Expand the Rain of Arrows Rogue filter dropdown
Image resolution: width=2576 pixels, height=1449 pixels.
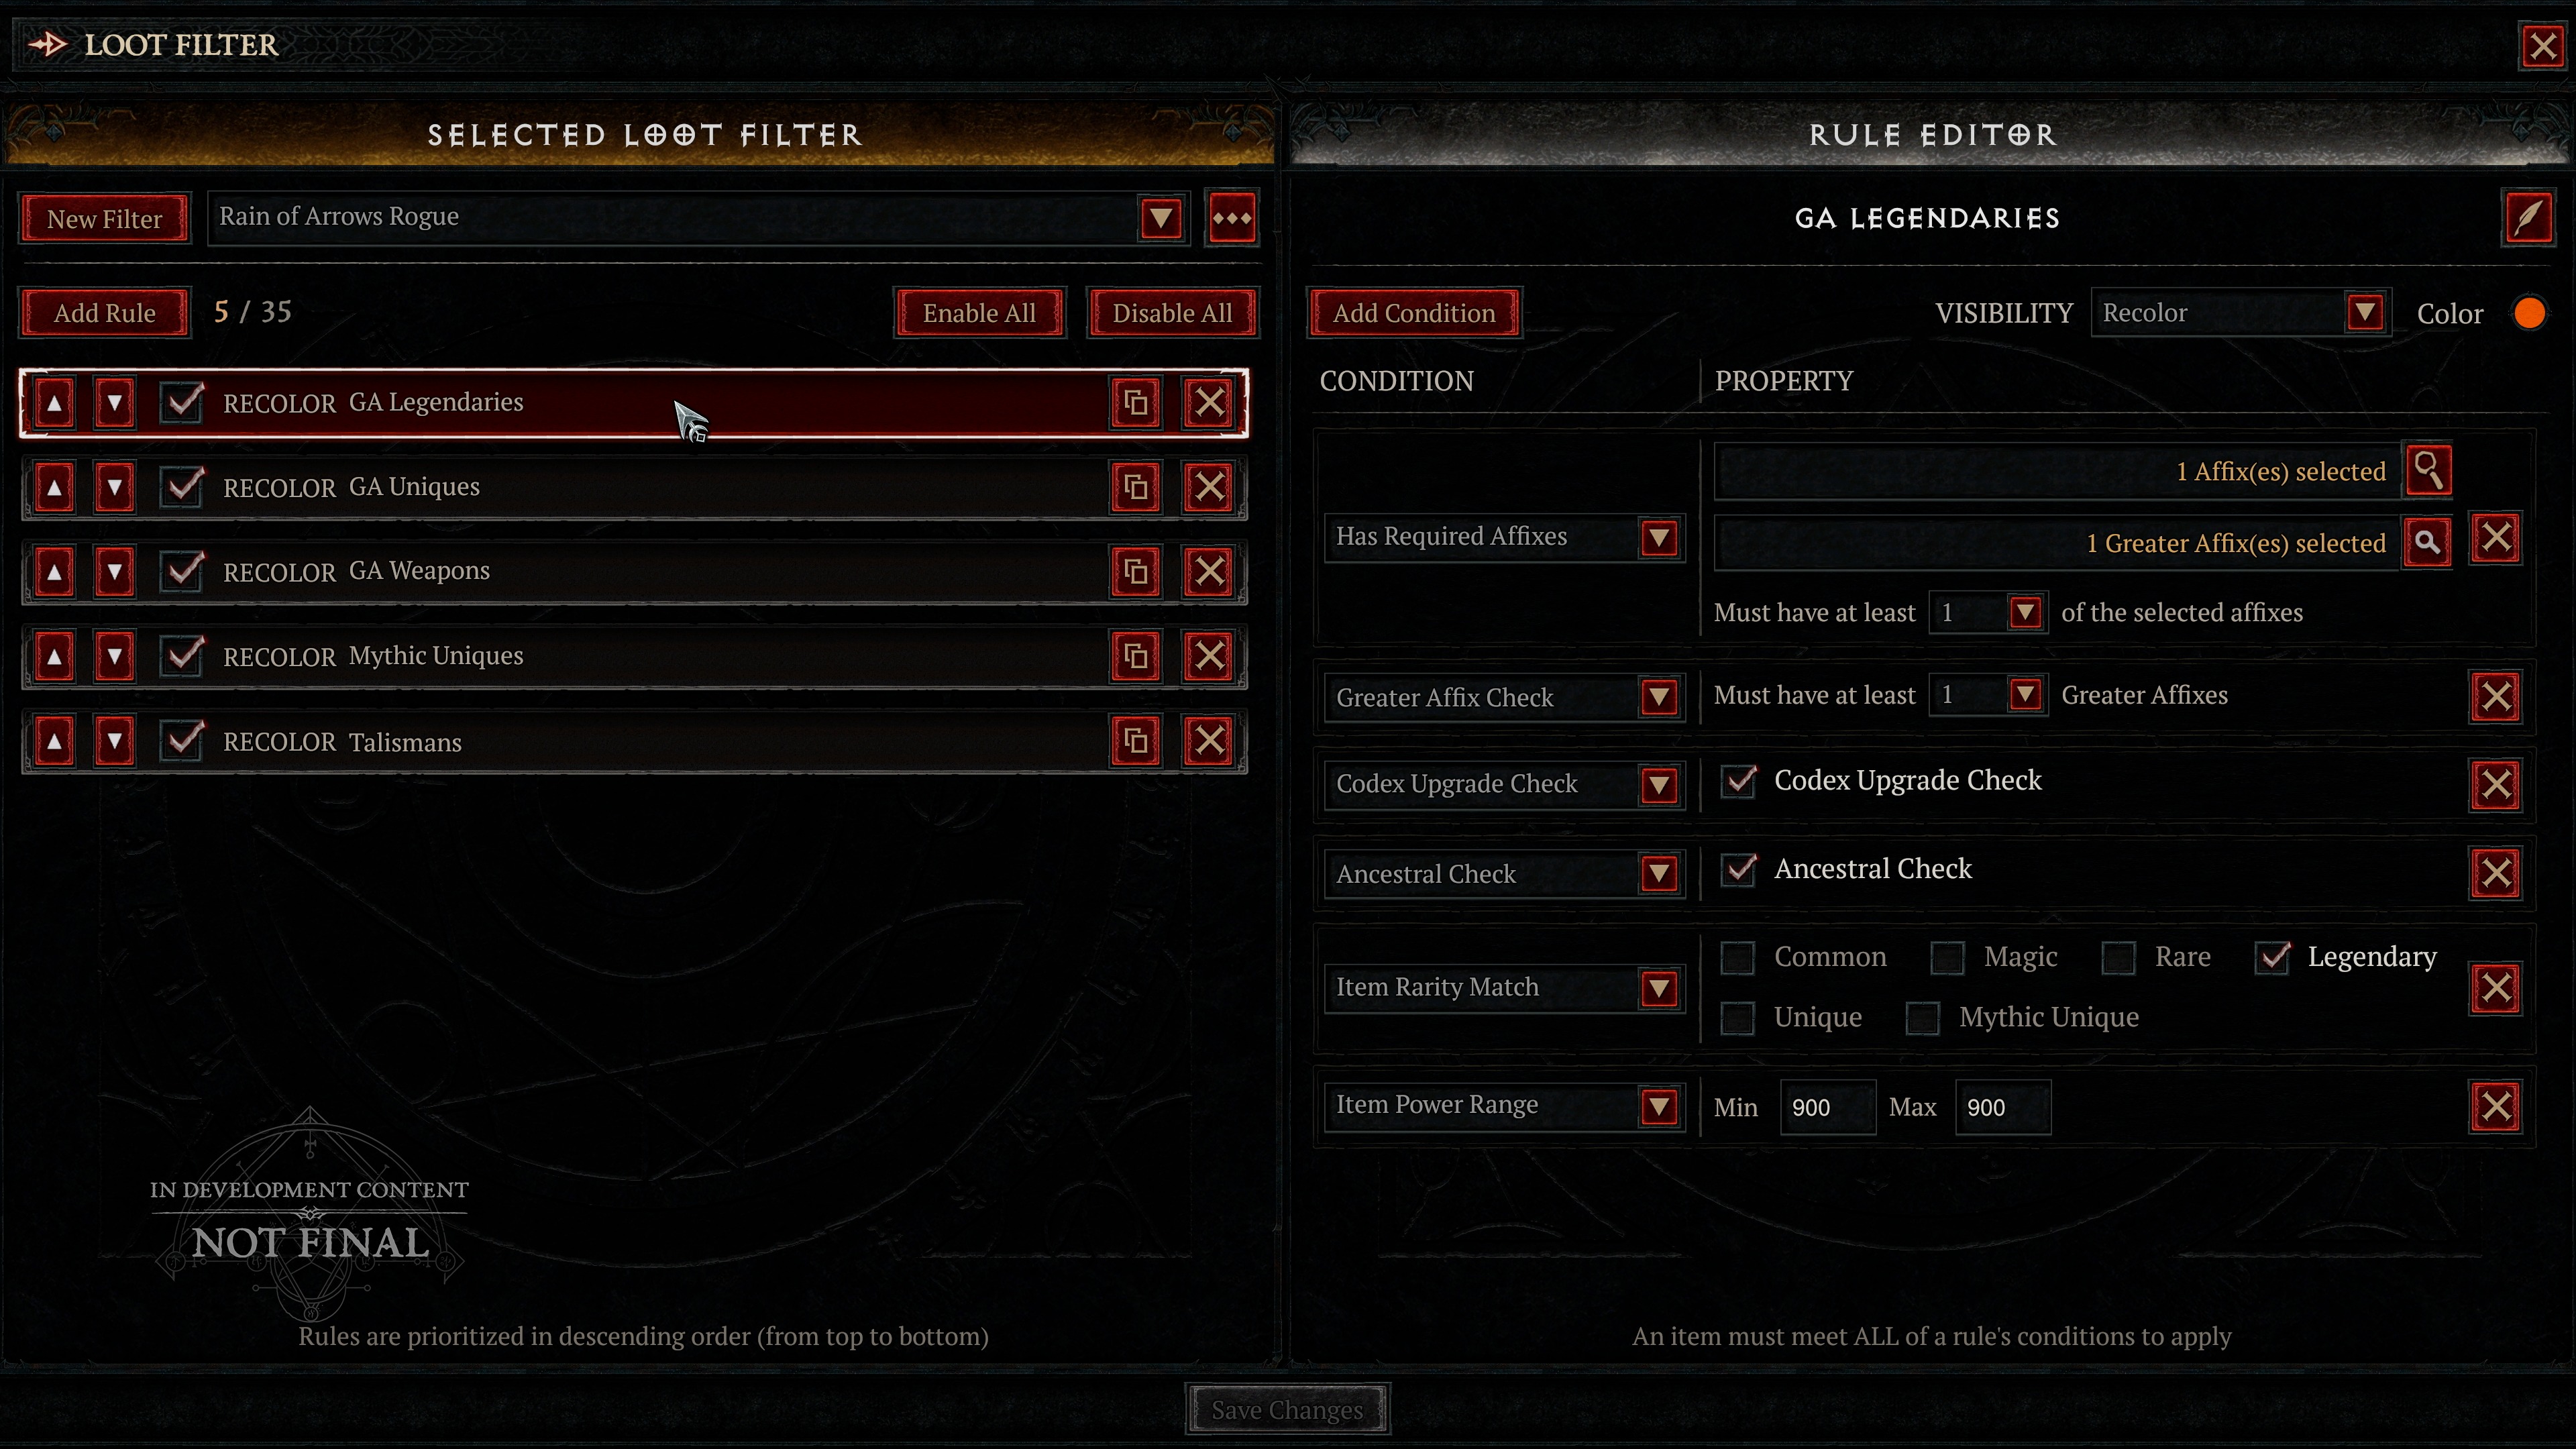point(1160,217)
